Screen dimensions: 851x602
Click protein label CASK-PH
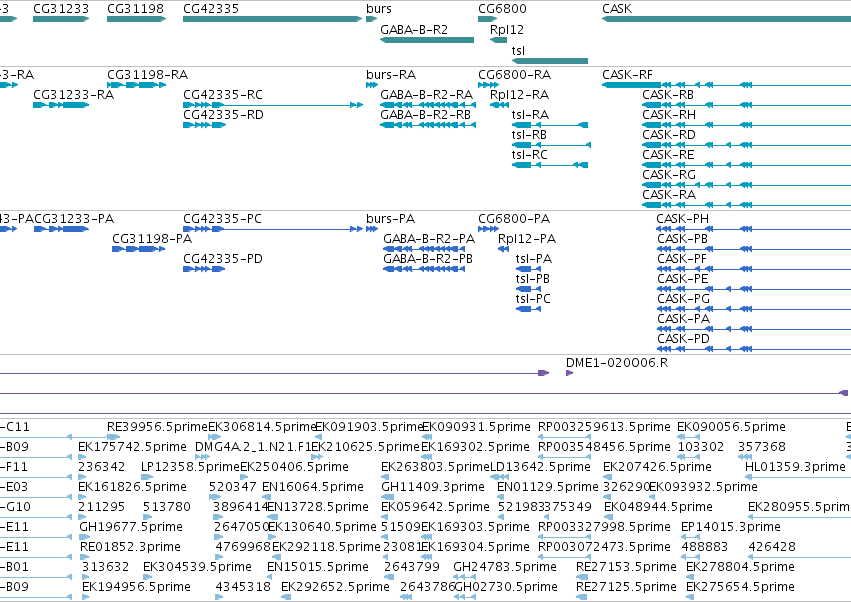point(683,219)
